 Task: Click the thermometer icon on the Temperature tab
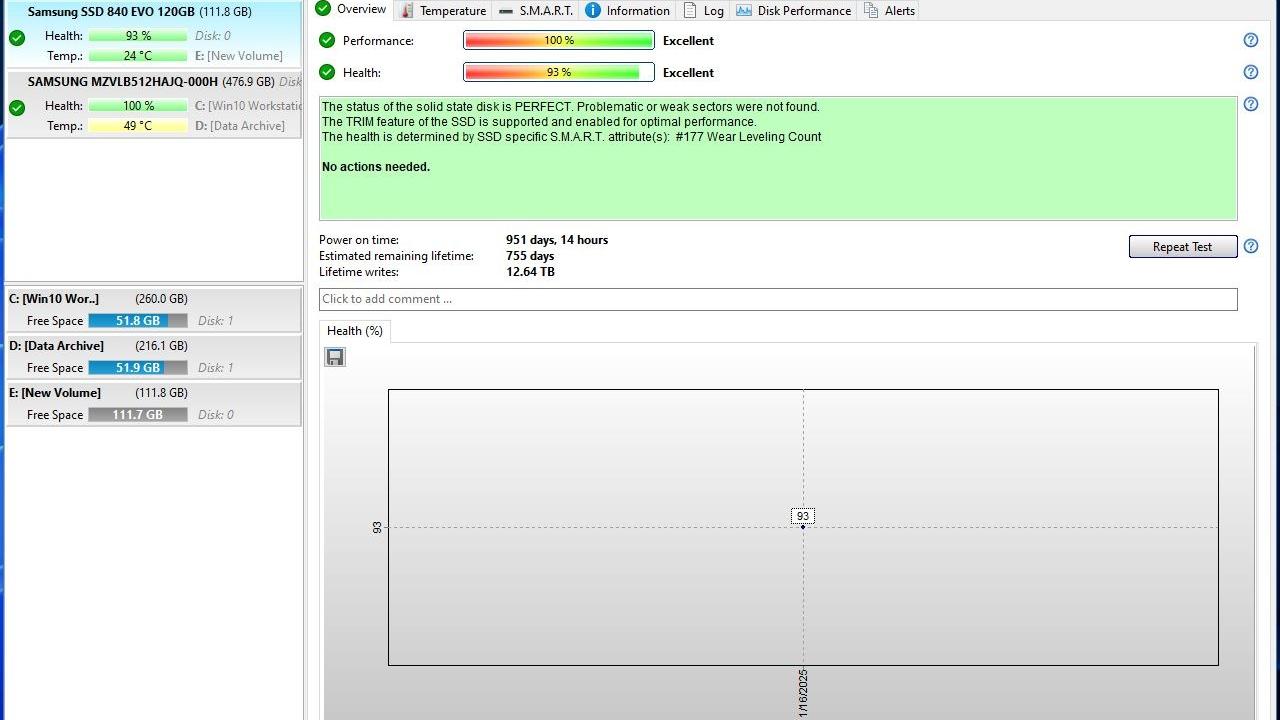click(407, 11)
